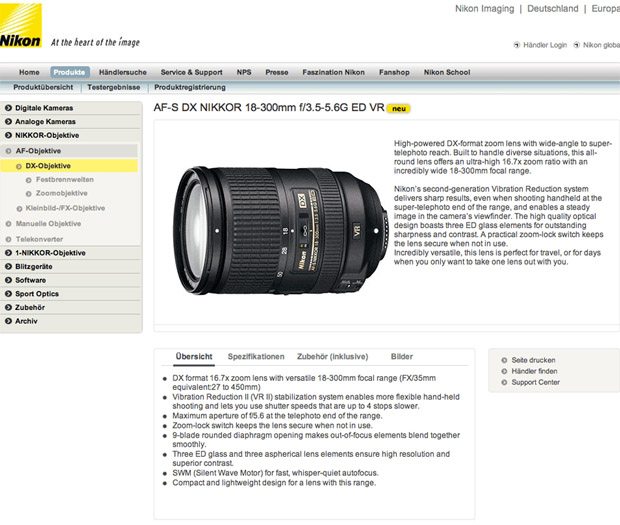
Task: Click the Europa link
Action: point(605,9)
